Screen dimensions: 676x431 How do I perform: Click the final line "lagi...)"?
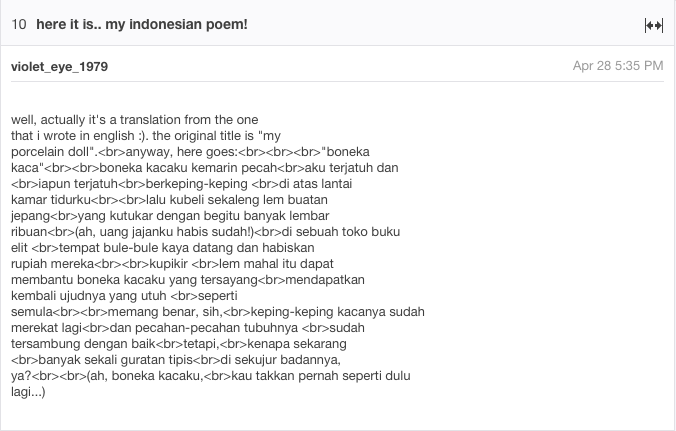[28, 391]
